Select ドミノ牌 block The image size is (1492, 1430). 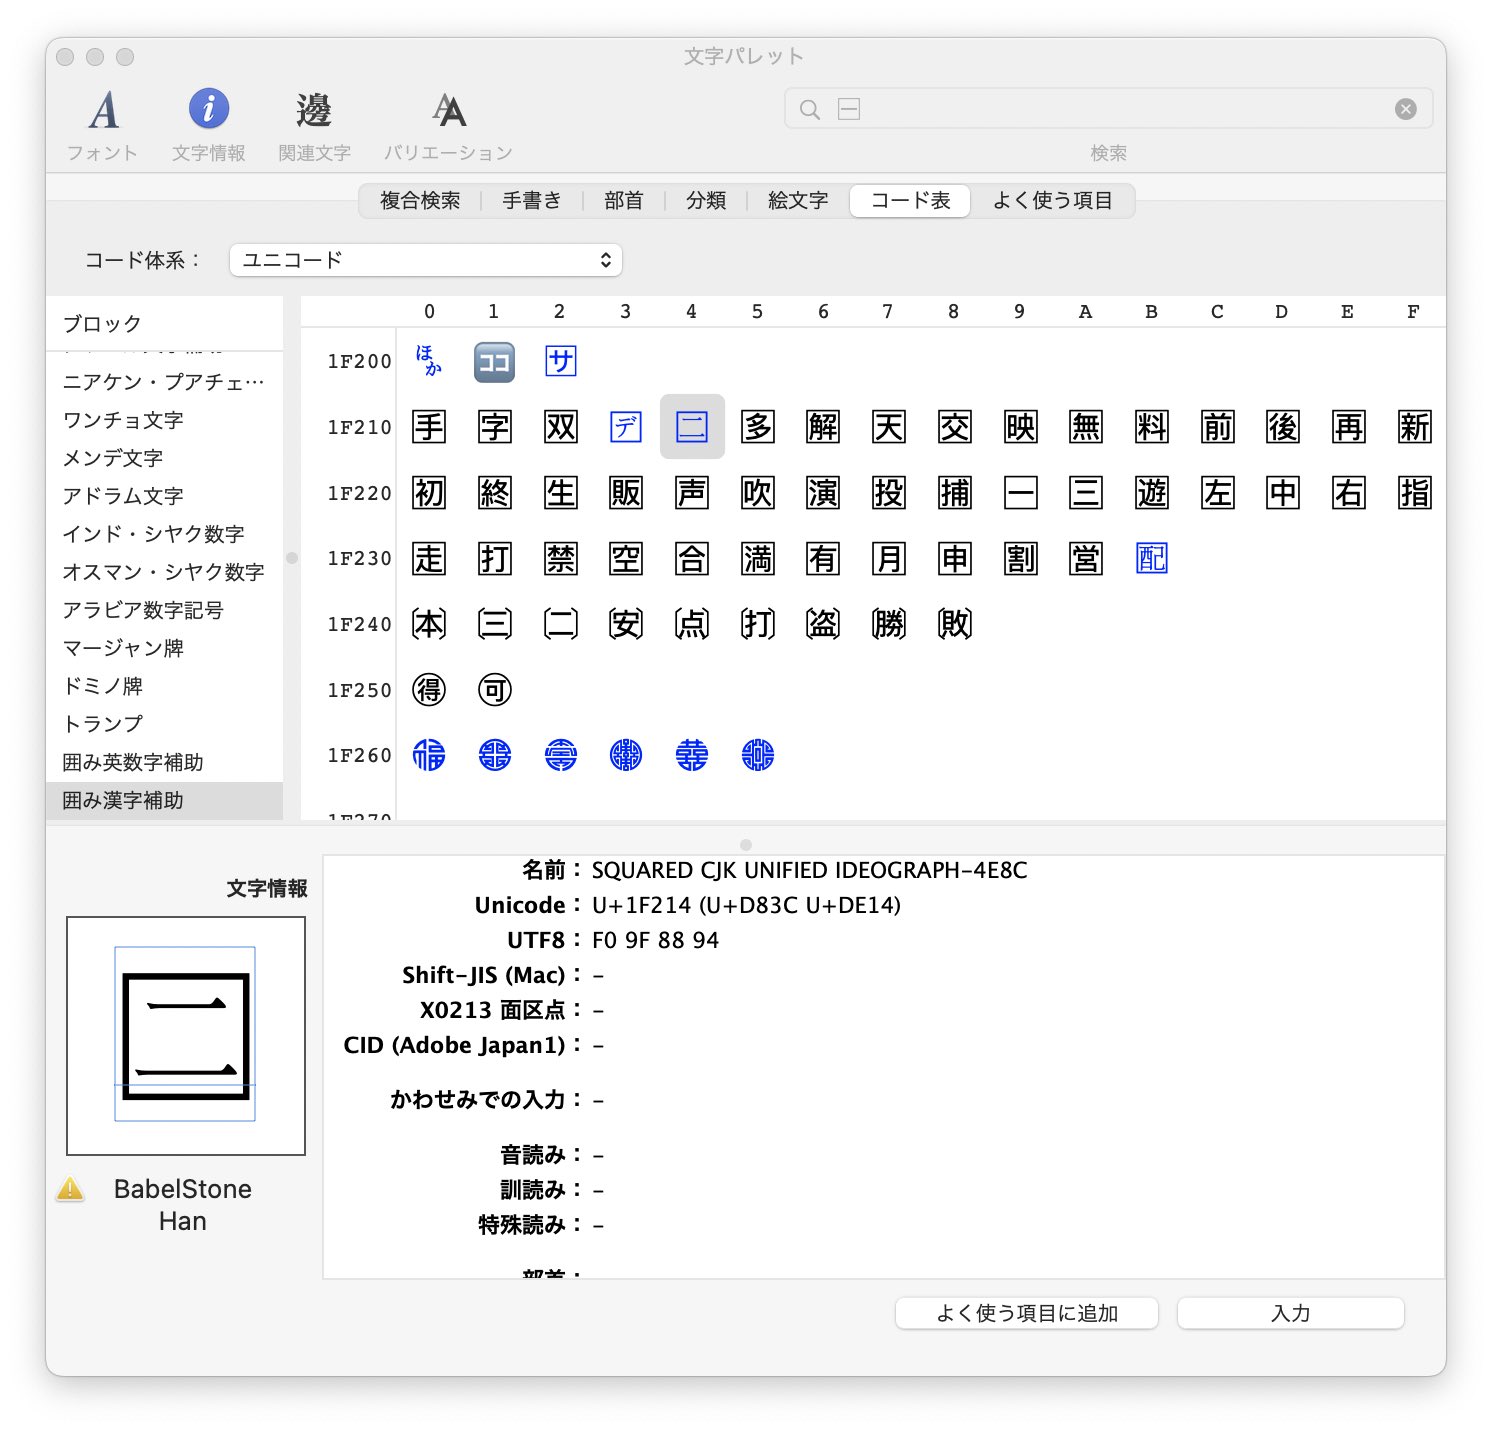165,686
